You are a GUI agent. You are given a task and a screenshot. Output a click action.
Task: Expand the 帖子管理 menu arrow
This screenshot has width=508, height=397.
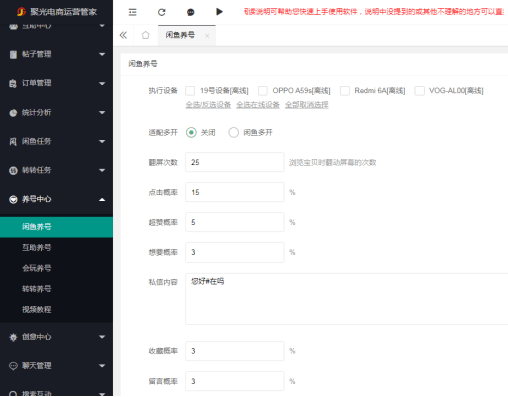tap(102, 54)
